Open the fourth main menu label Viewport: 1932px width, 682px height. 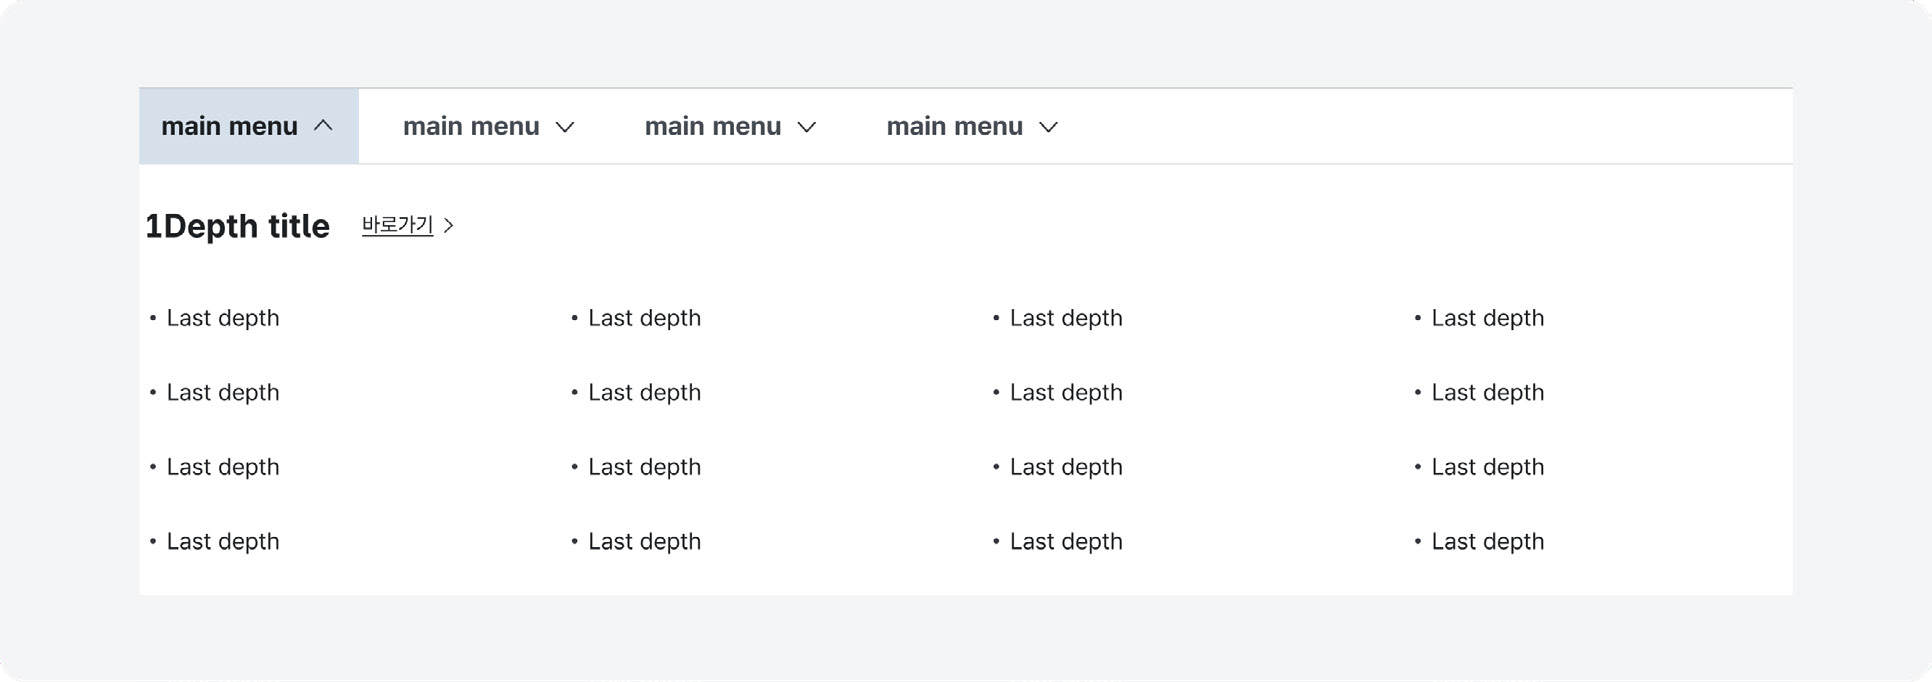[955, 126]
